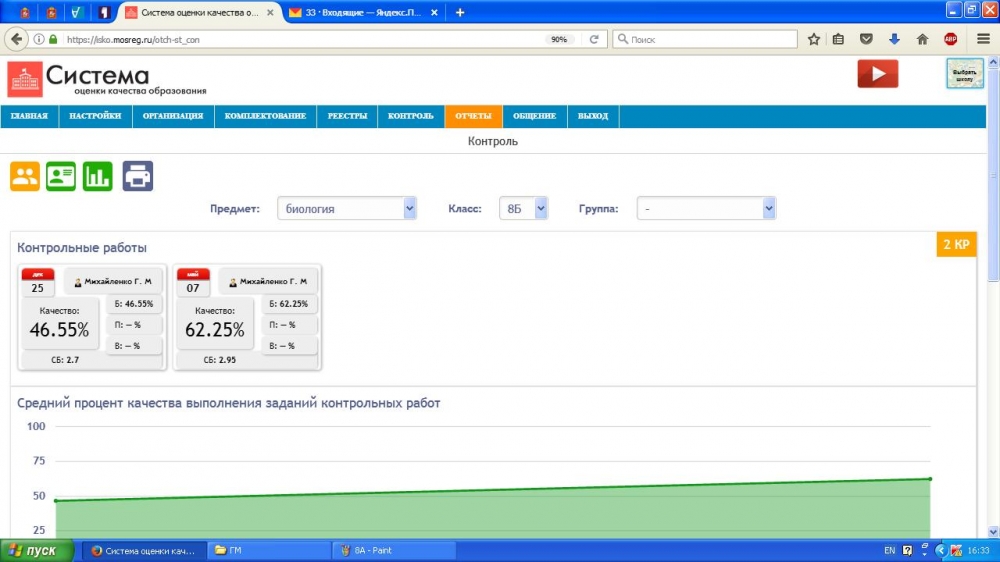Click the EN language indicator in tray

[x=889, y=551]
